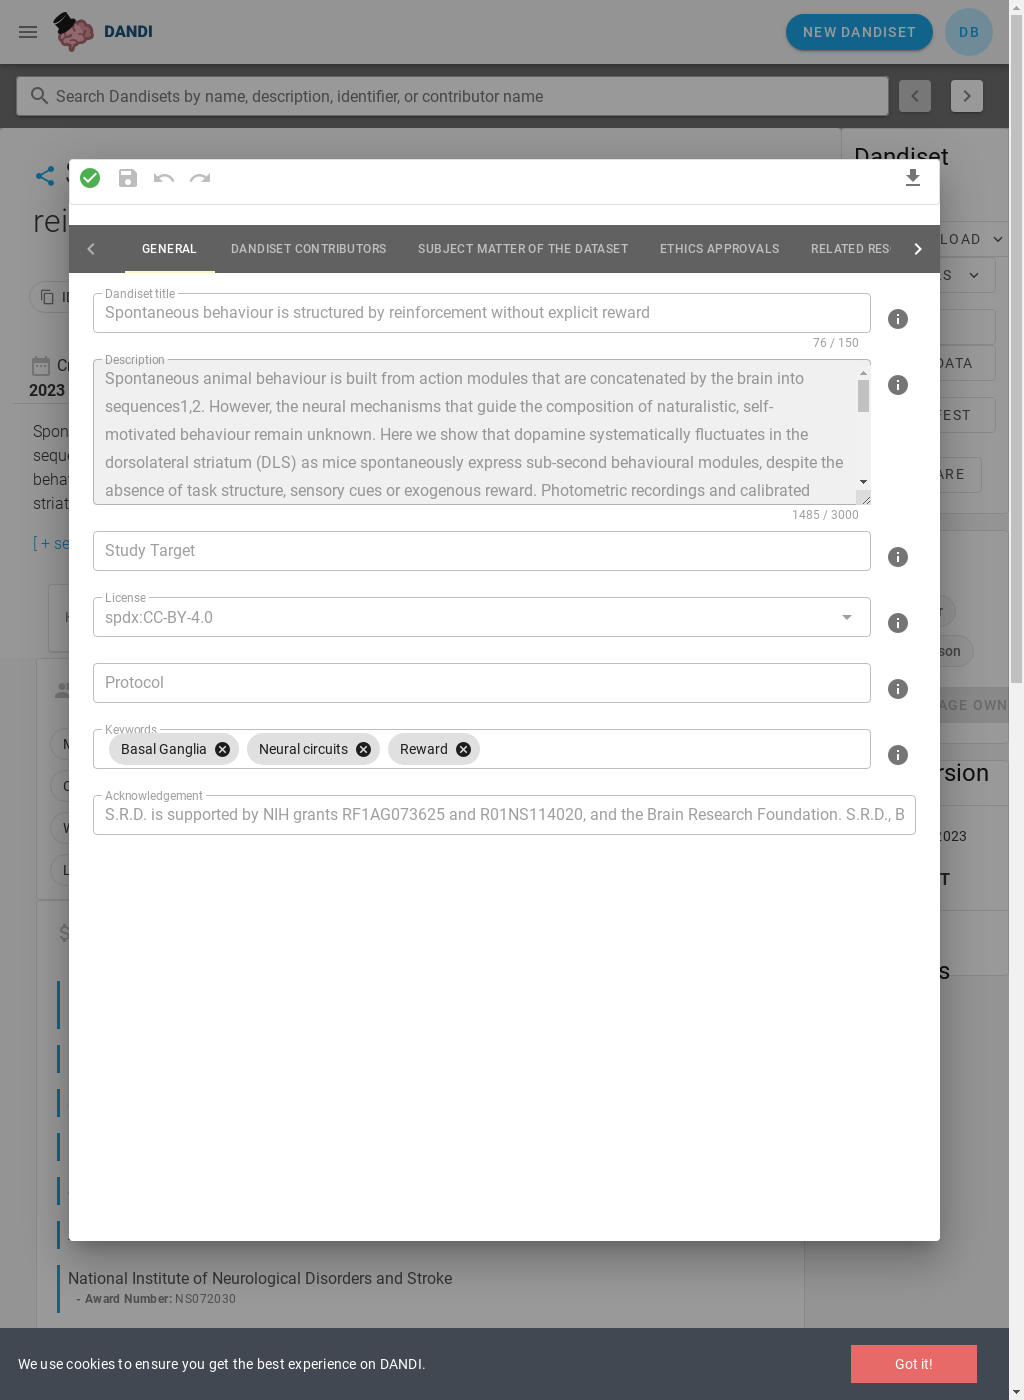Go to next search result arrow
The height and width of the screenshot is (1400, 1024).
coord(967,96)
